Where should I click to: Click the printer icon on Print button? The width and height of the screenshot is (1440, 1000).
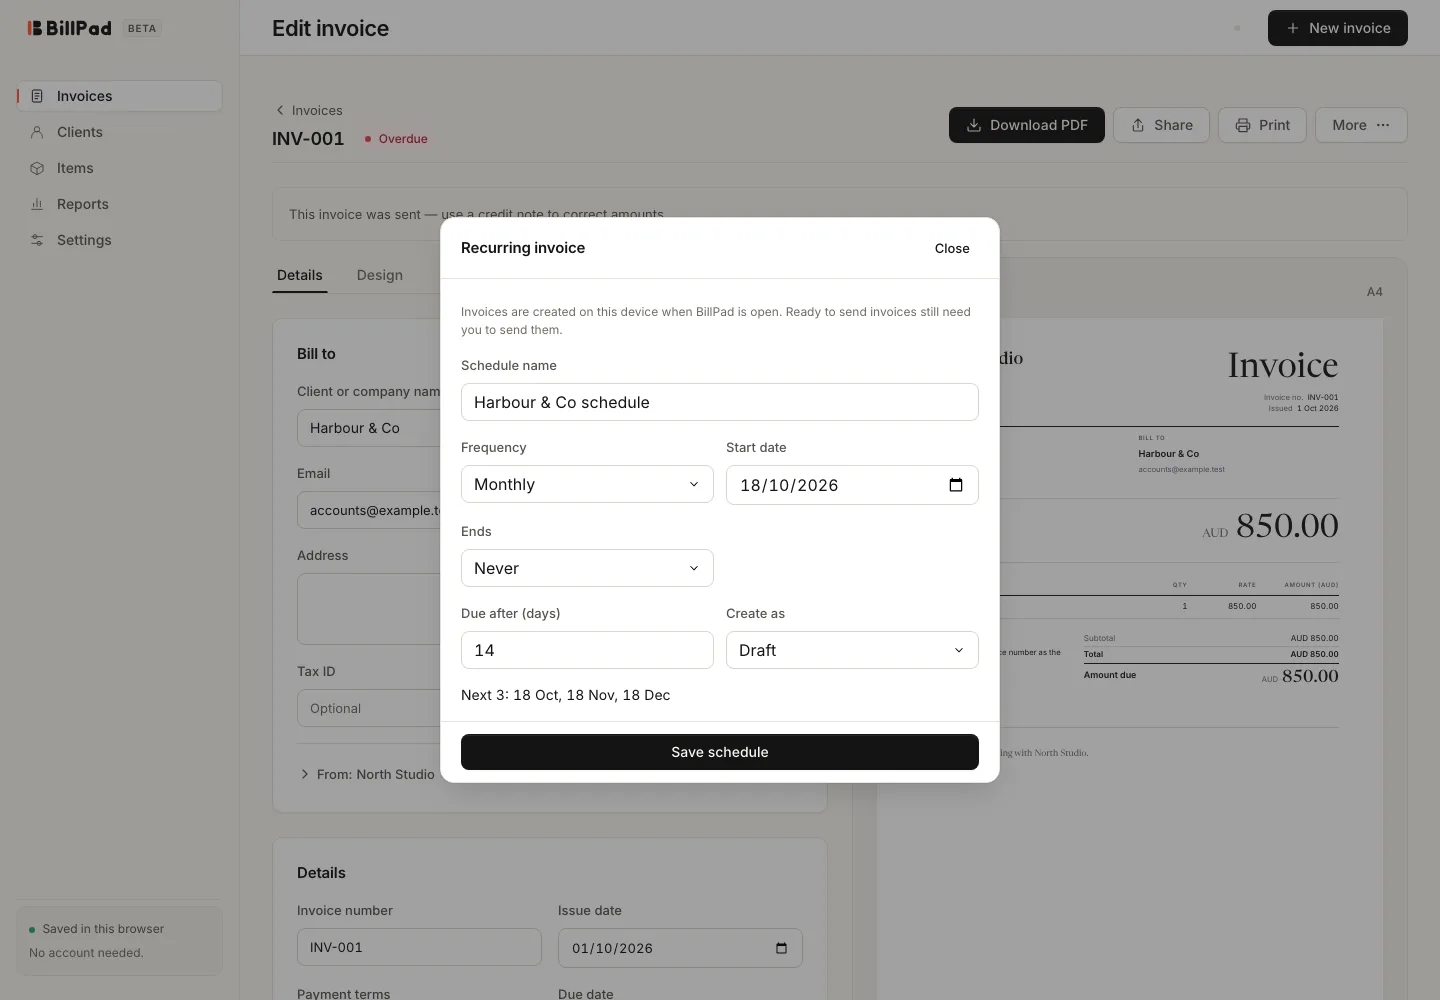pos(1243,125)
